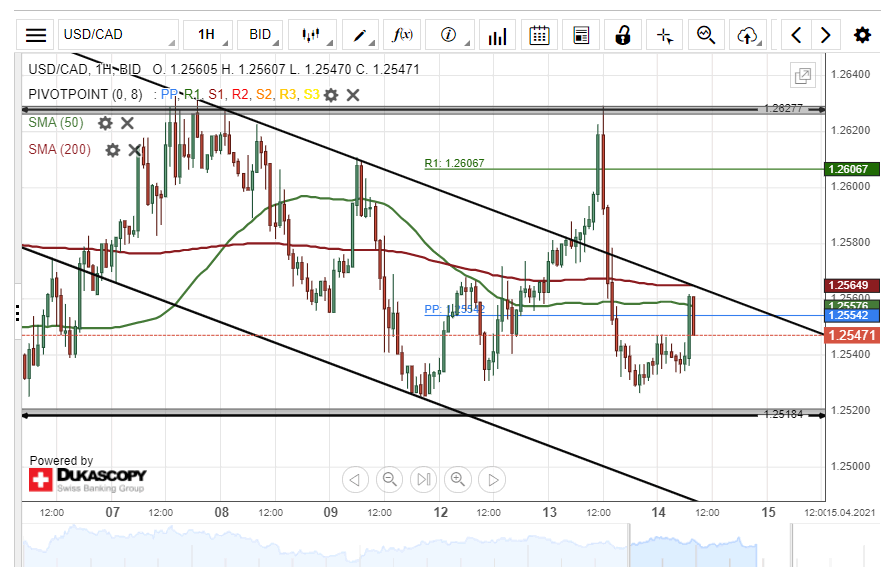Image resolution: width=882 pixels, height=577 pixels.
Task: Click the S3 pivot legend label
Action: 311,94
